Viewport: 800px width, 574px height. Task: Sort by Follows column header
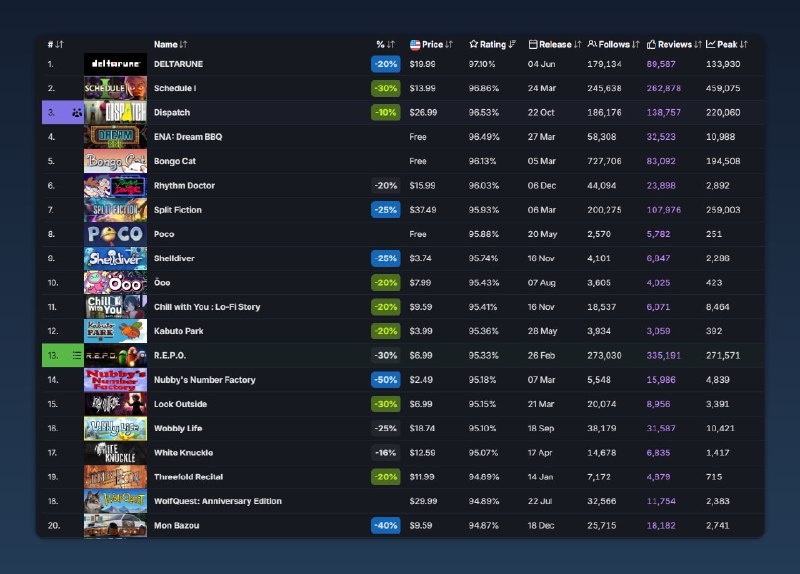point(613,44)
